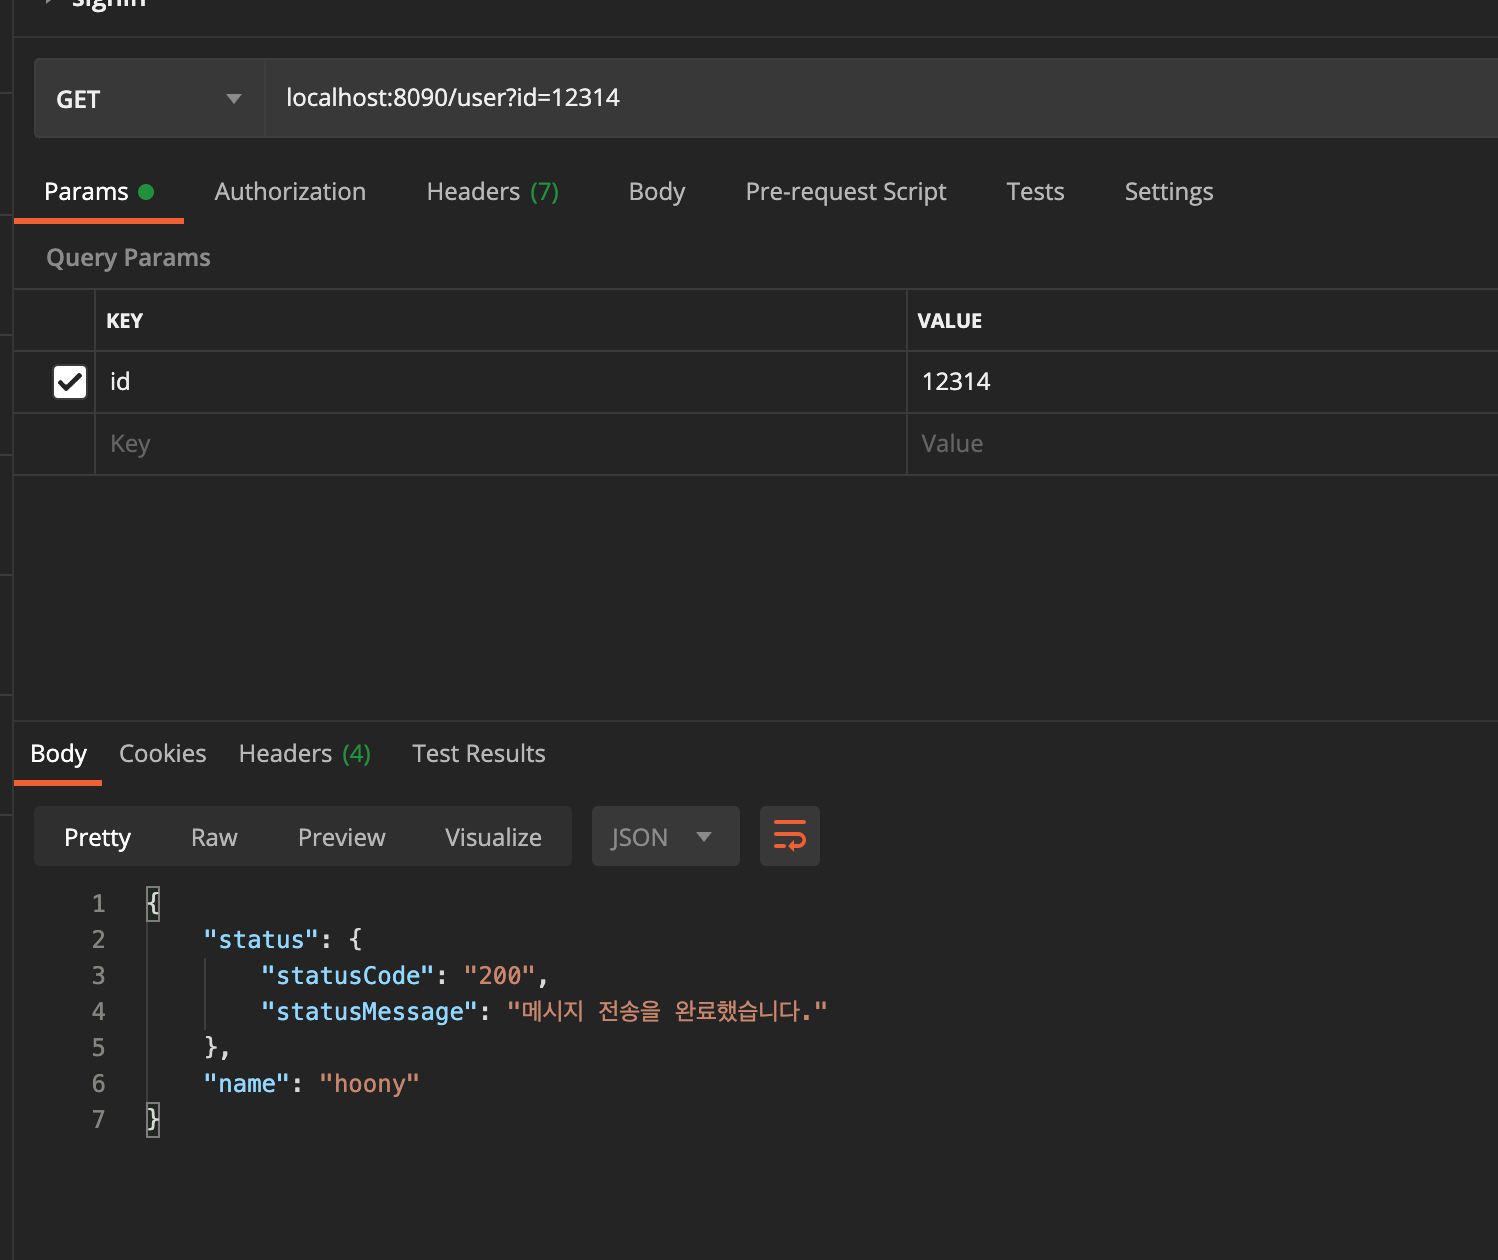Click the Query Params heading

(x=129, y=258)
